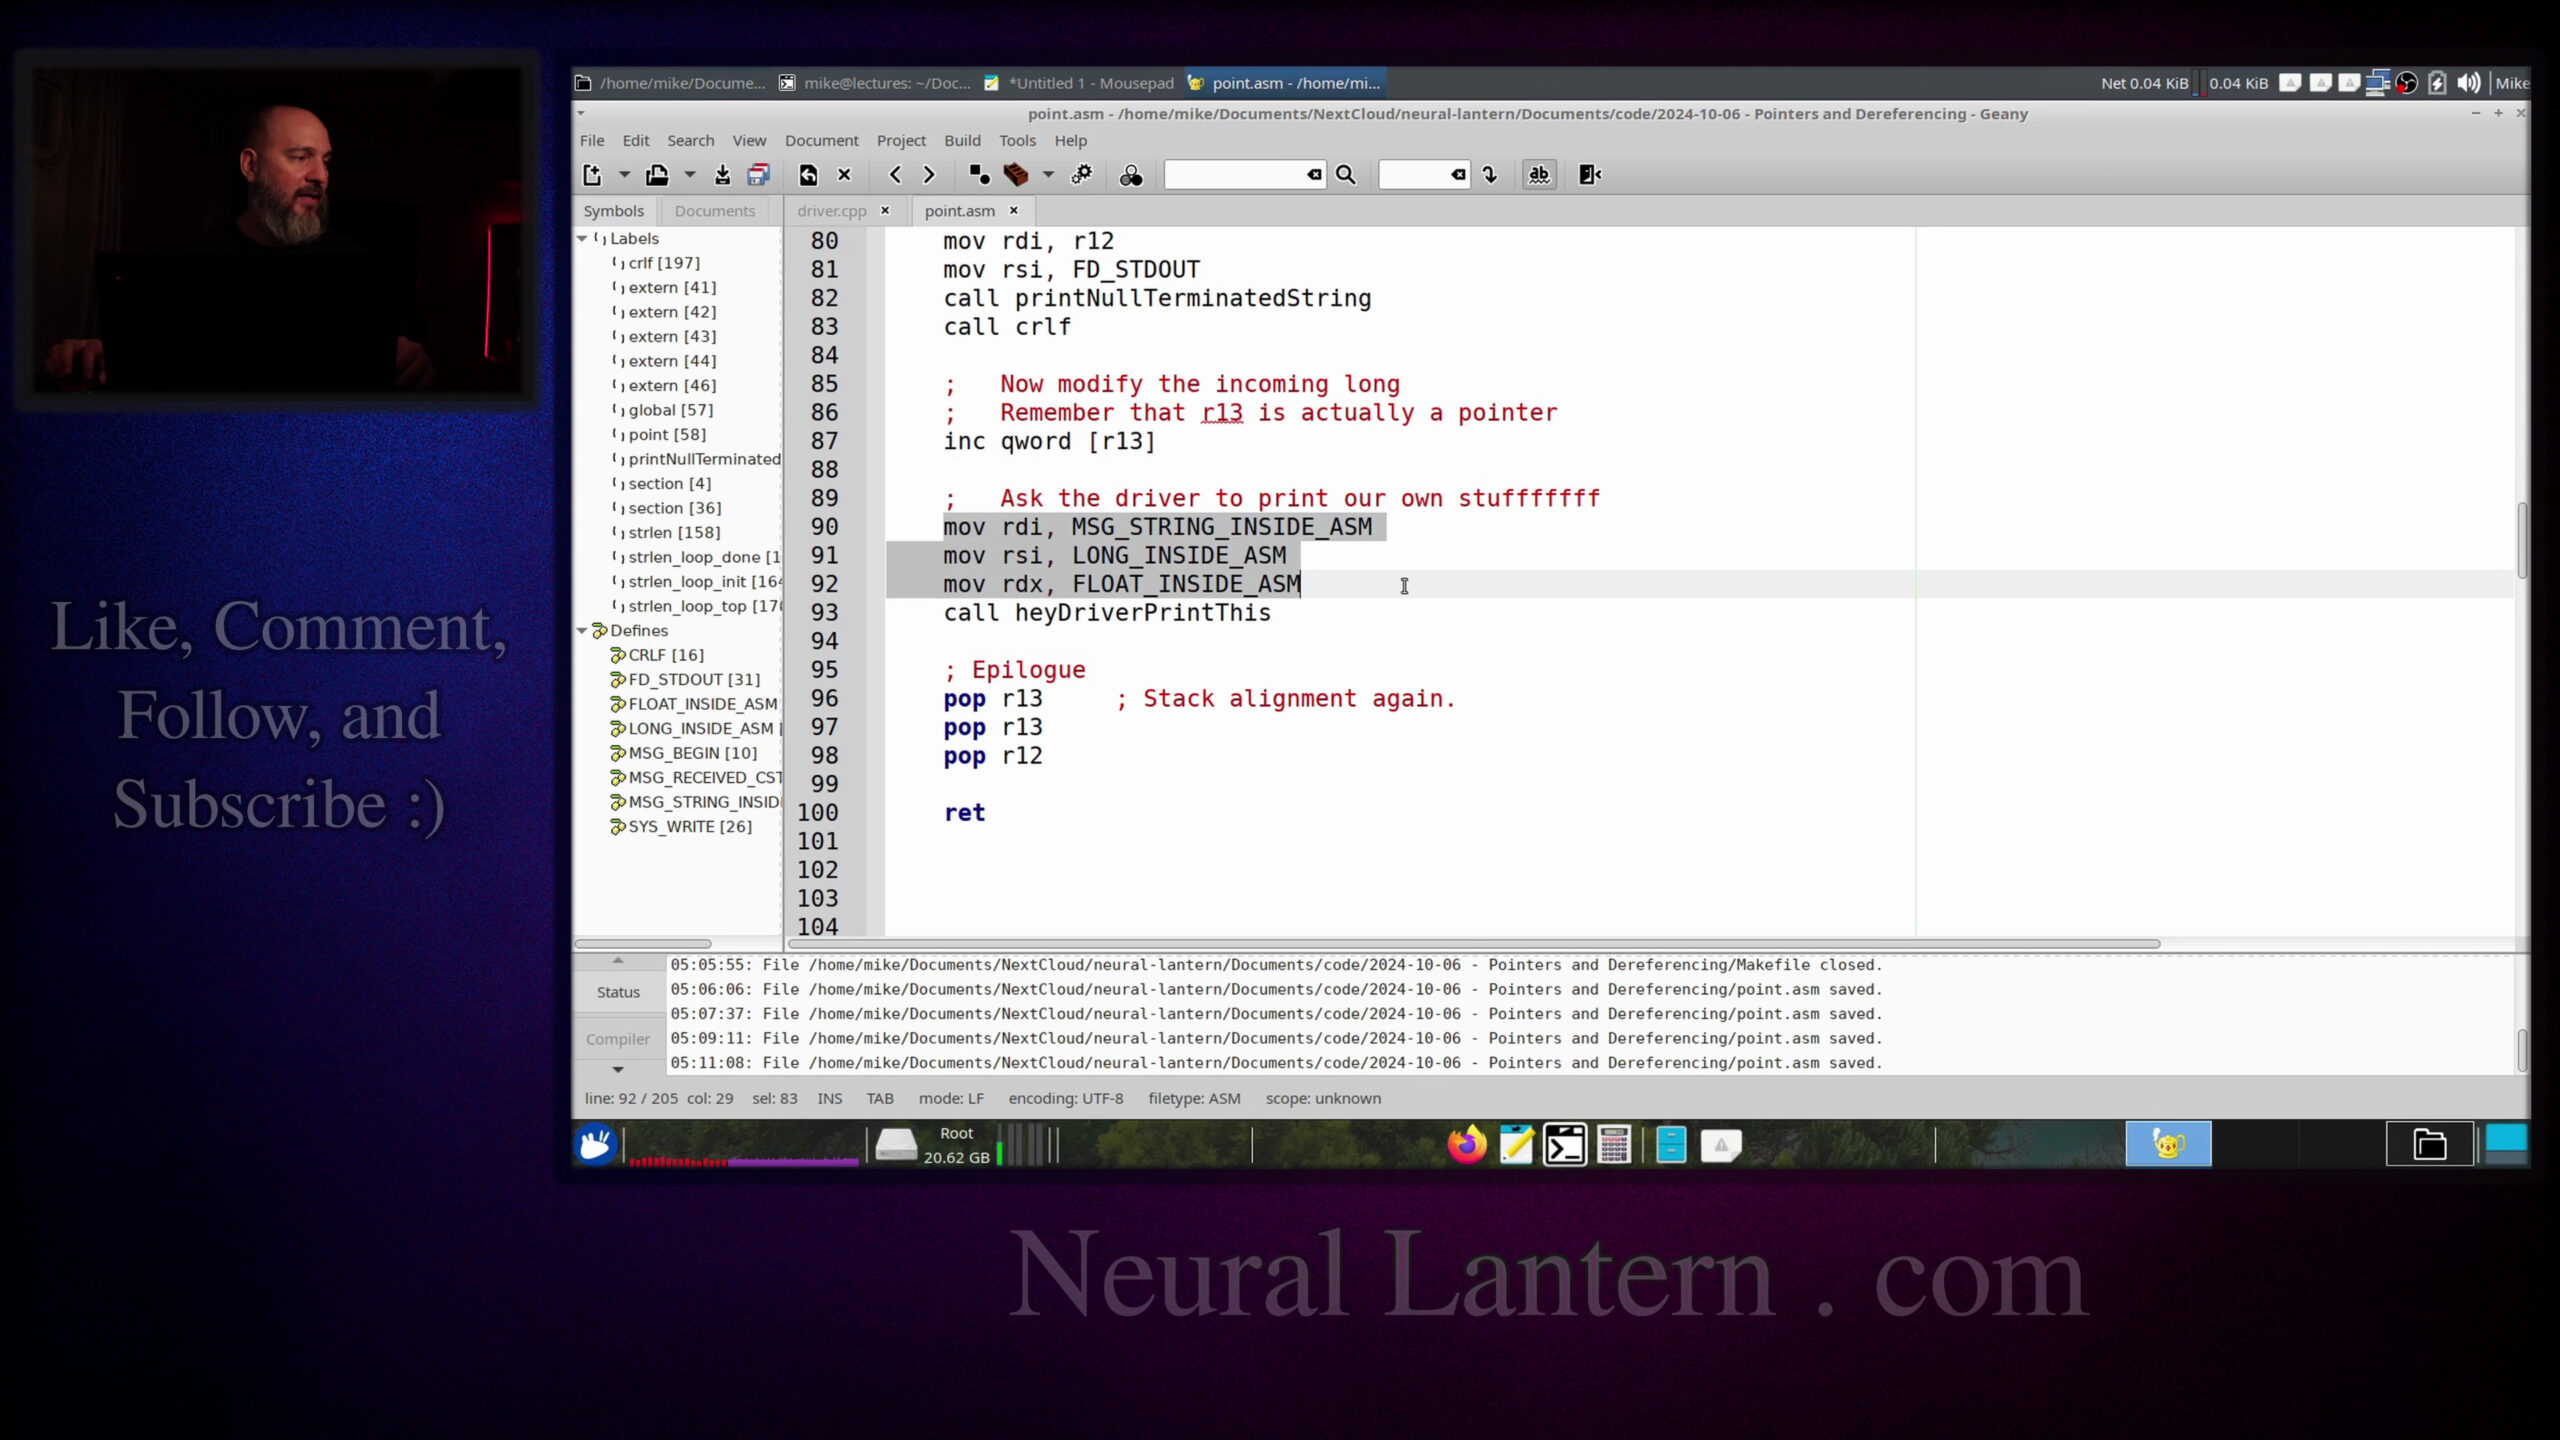The image size is (2560, 1440).
Task: Click the search text field in toolbar
Action: pyautogui.click(x=1235, y=175)
